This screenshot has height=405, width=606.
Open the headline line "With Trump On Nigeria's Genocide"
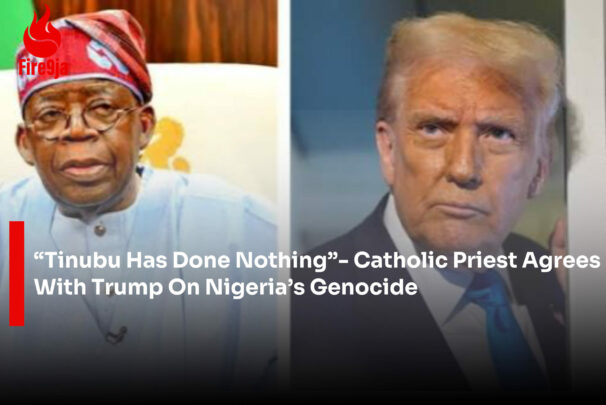point(226,287)
